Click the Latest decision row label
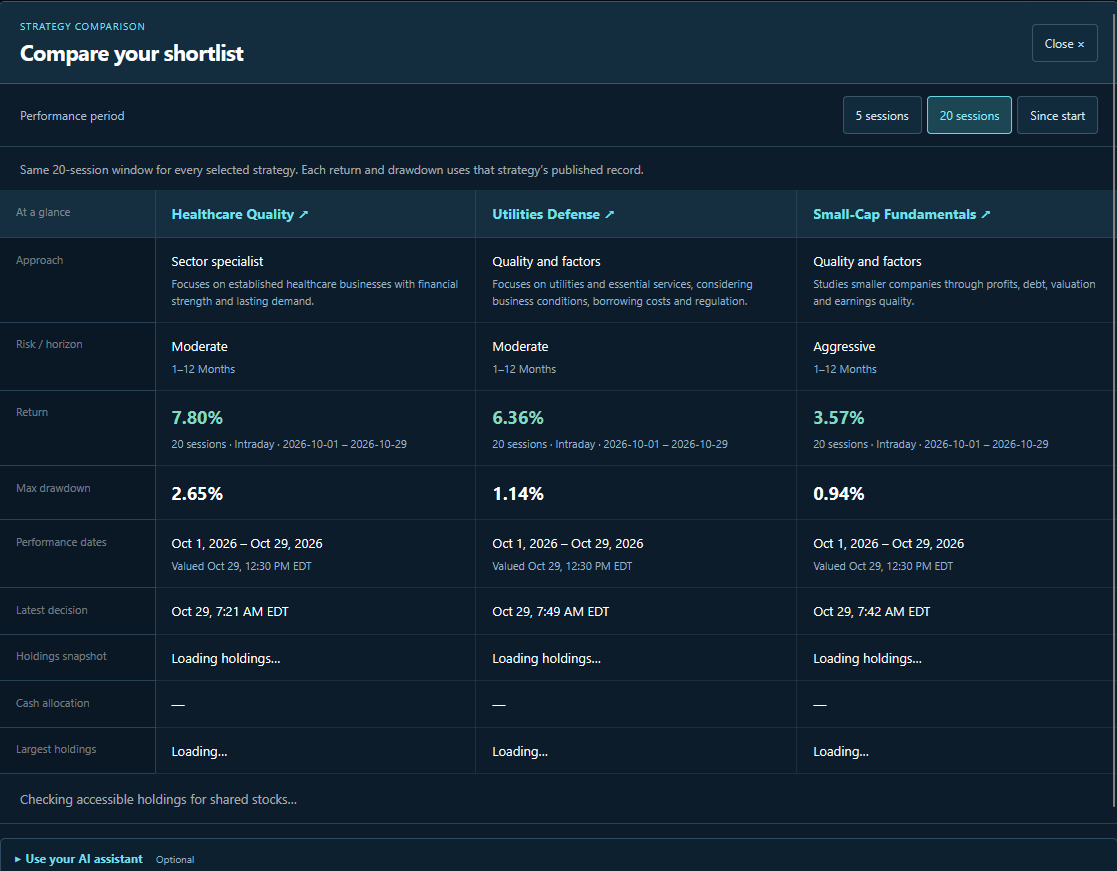1117x871 pixels. tap(52, 610)
